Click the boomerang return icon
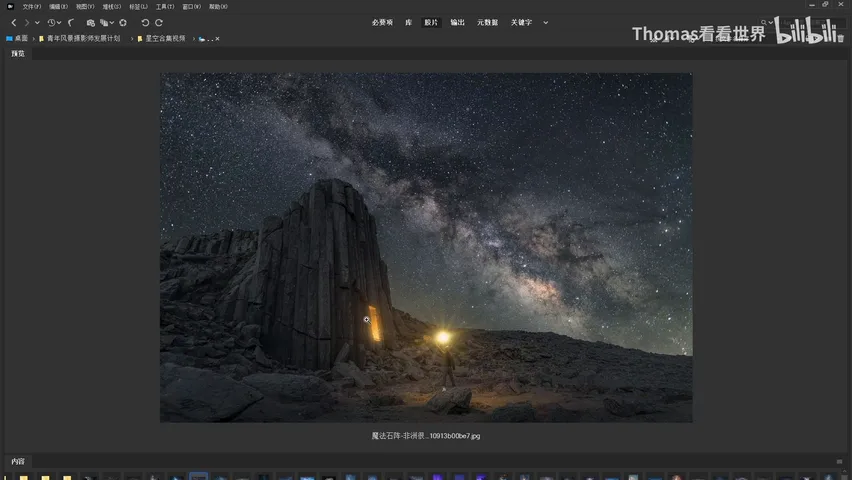The height and width of the screenshot is (480, 852). (x=71, y=23)
